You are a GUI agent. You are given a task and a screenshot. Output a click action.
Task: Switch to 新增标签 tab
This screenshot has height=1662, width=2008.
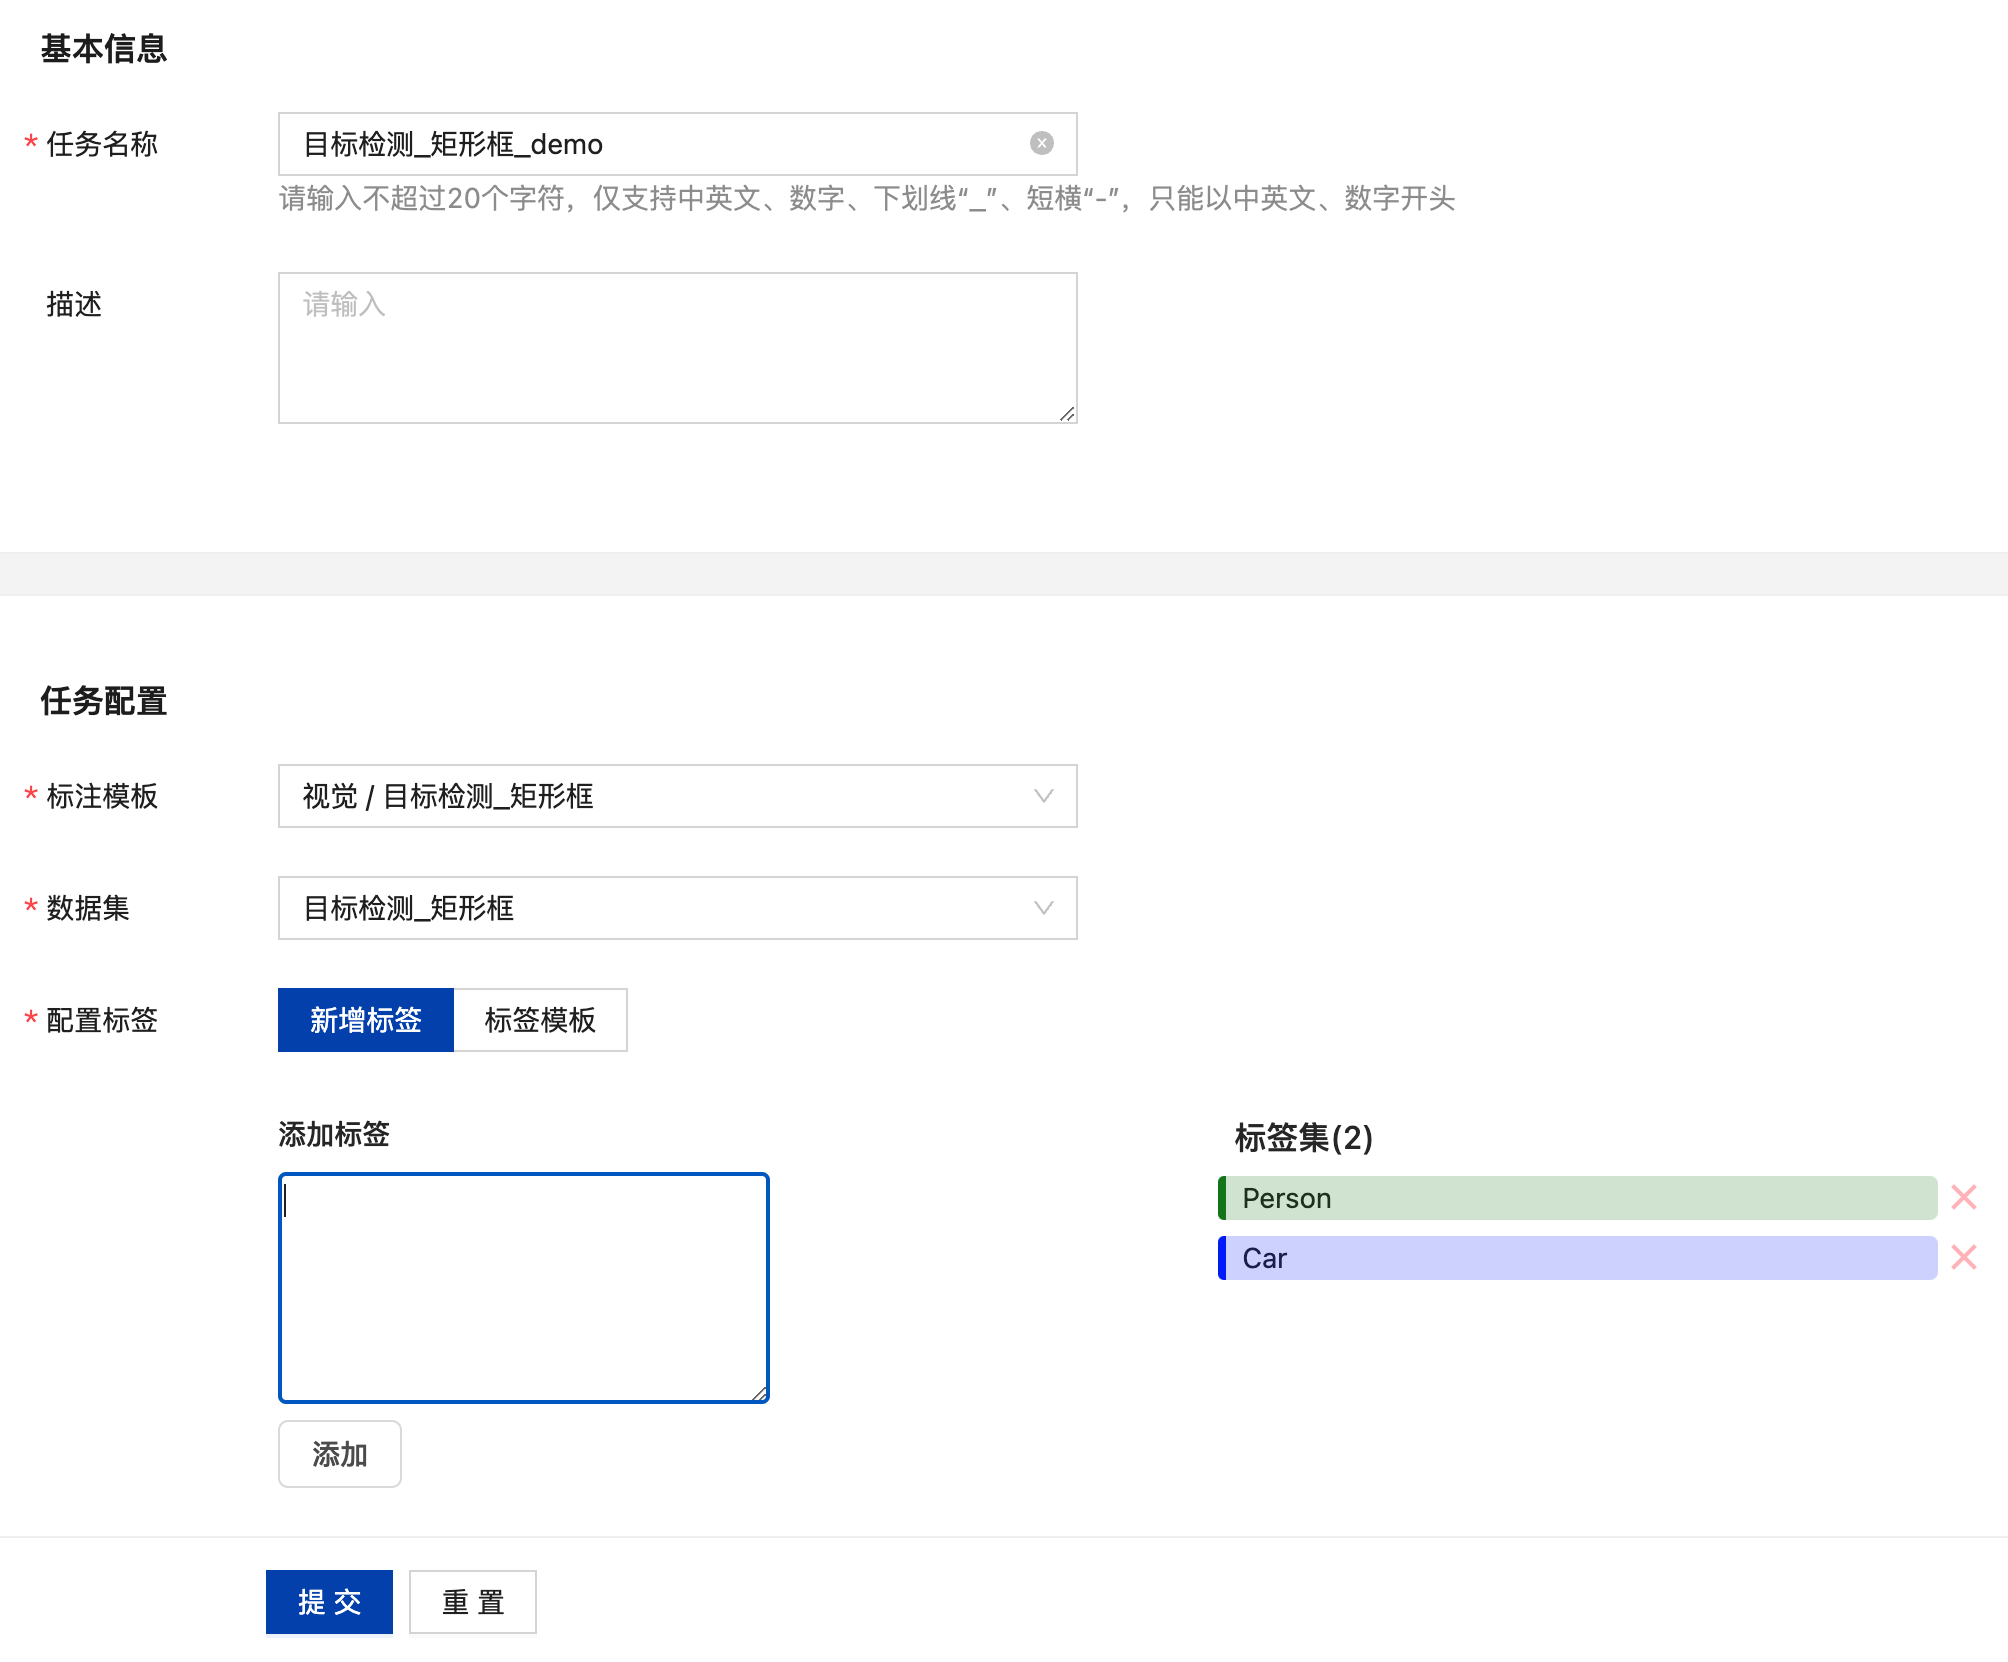tap(366, 1020)
